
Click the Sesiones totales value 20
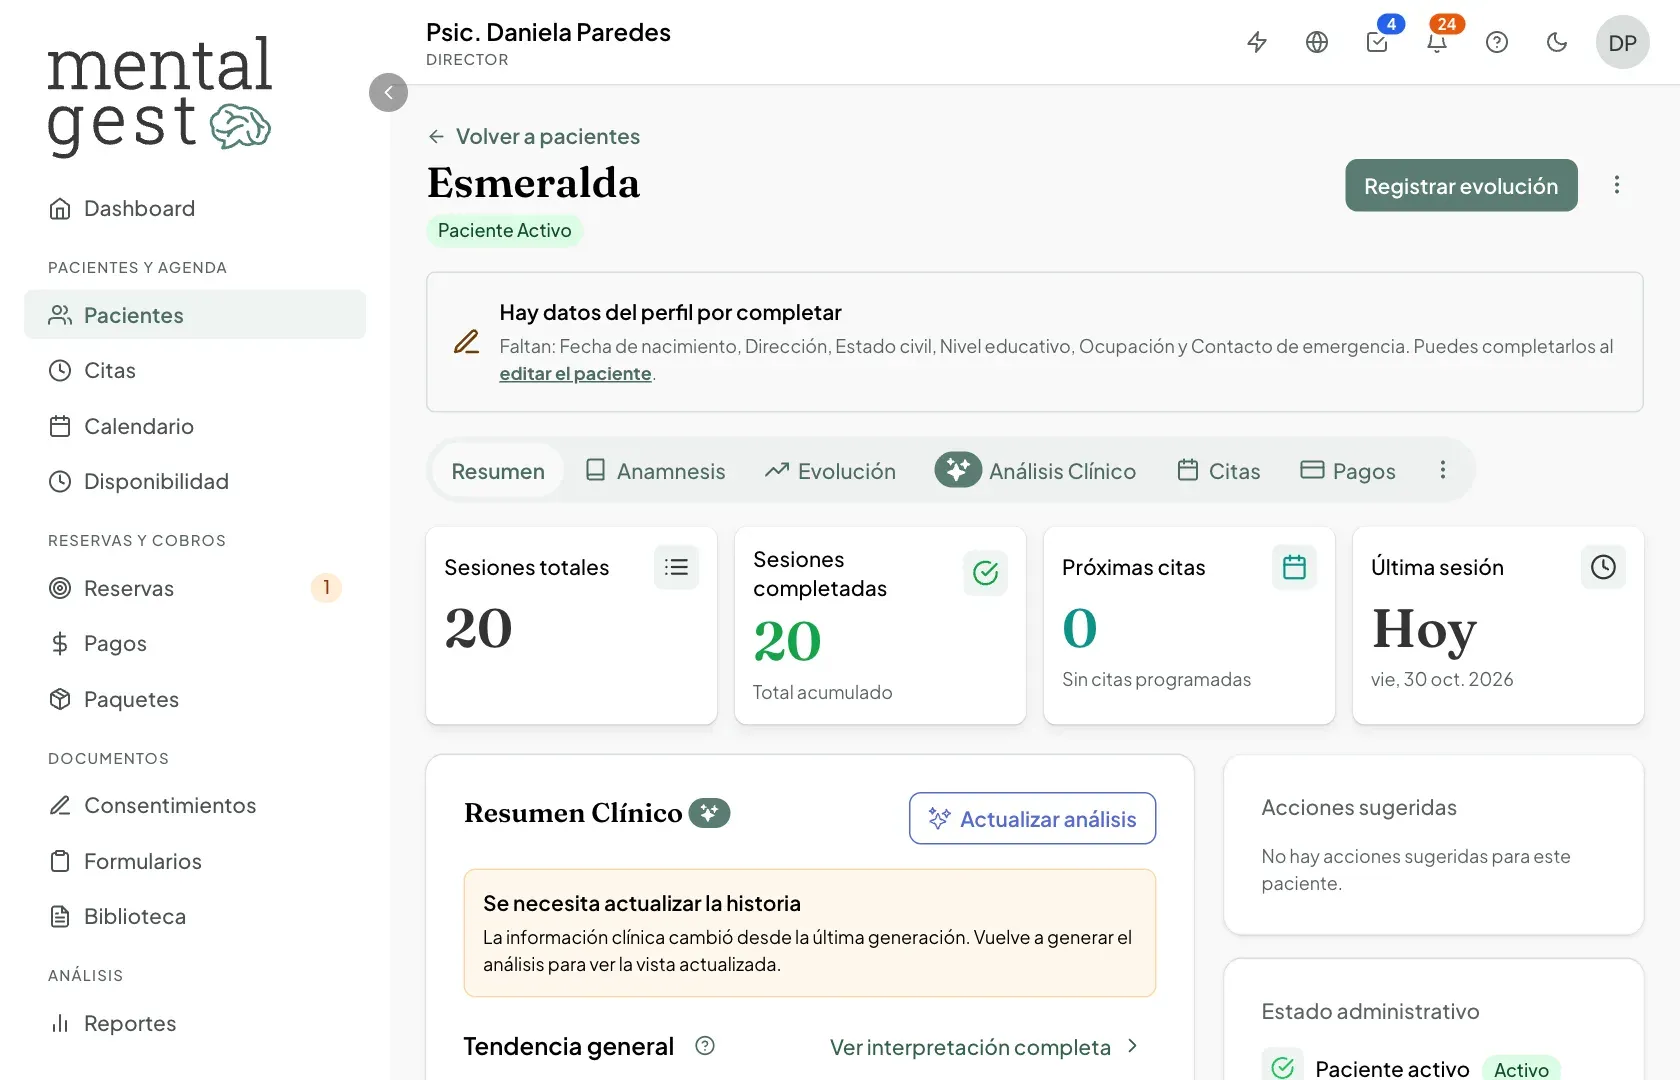click(478, 628)
